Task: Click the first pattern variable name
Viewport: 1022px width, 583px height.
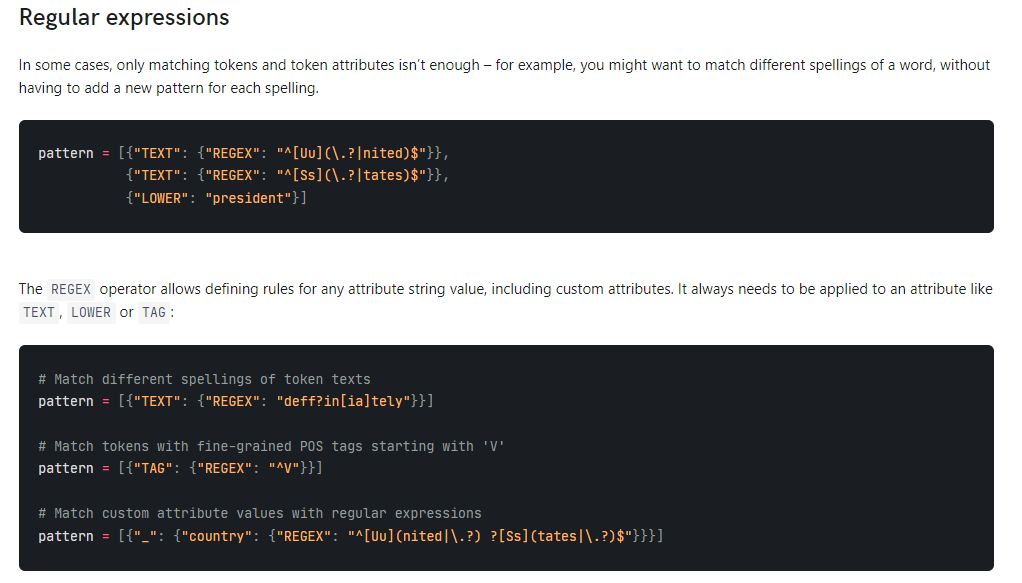Action: pos(65,152)
